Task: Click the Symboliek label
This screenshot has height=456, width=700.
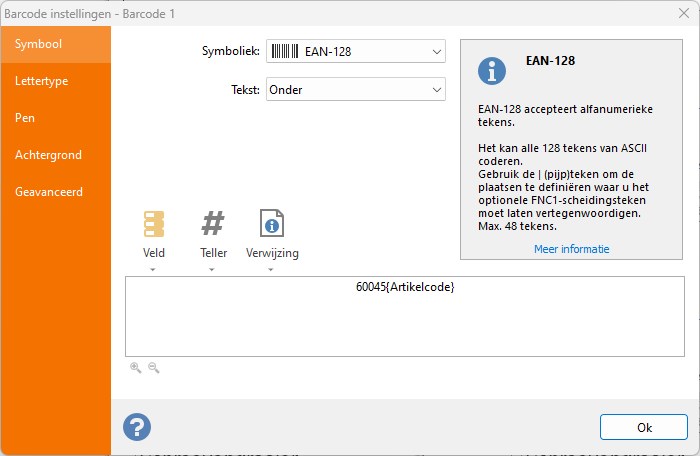Action: (230, 51)
